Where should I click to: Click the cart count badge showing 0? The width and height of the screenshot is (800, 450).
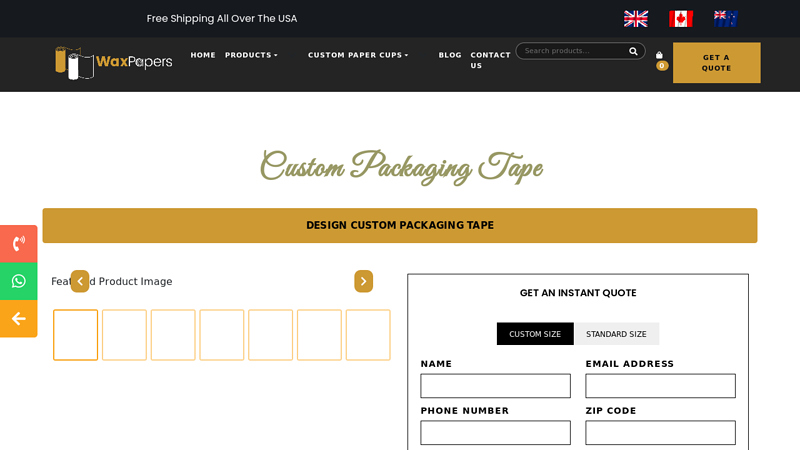click(662, 66)
